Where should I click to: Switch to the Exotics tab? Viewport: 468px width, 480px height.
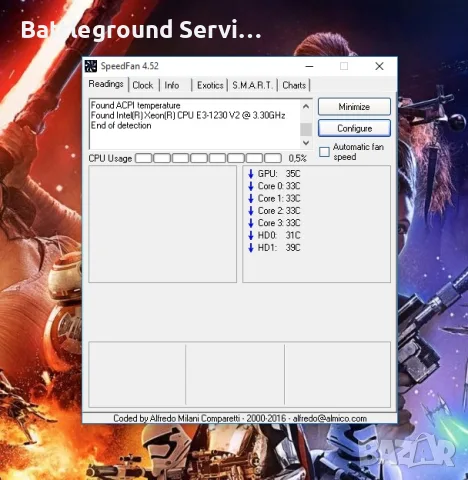210,85
